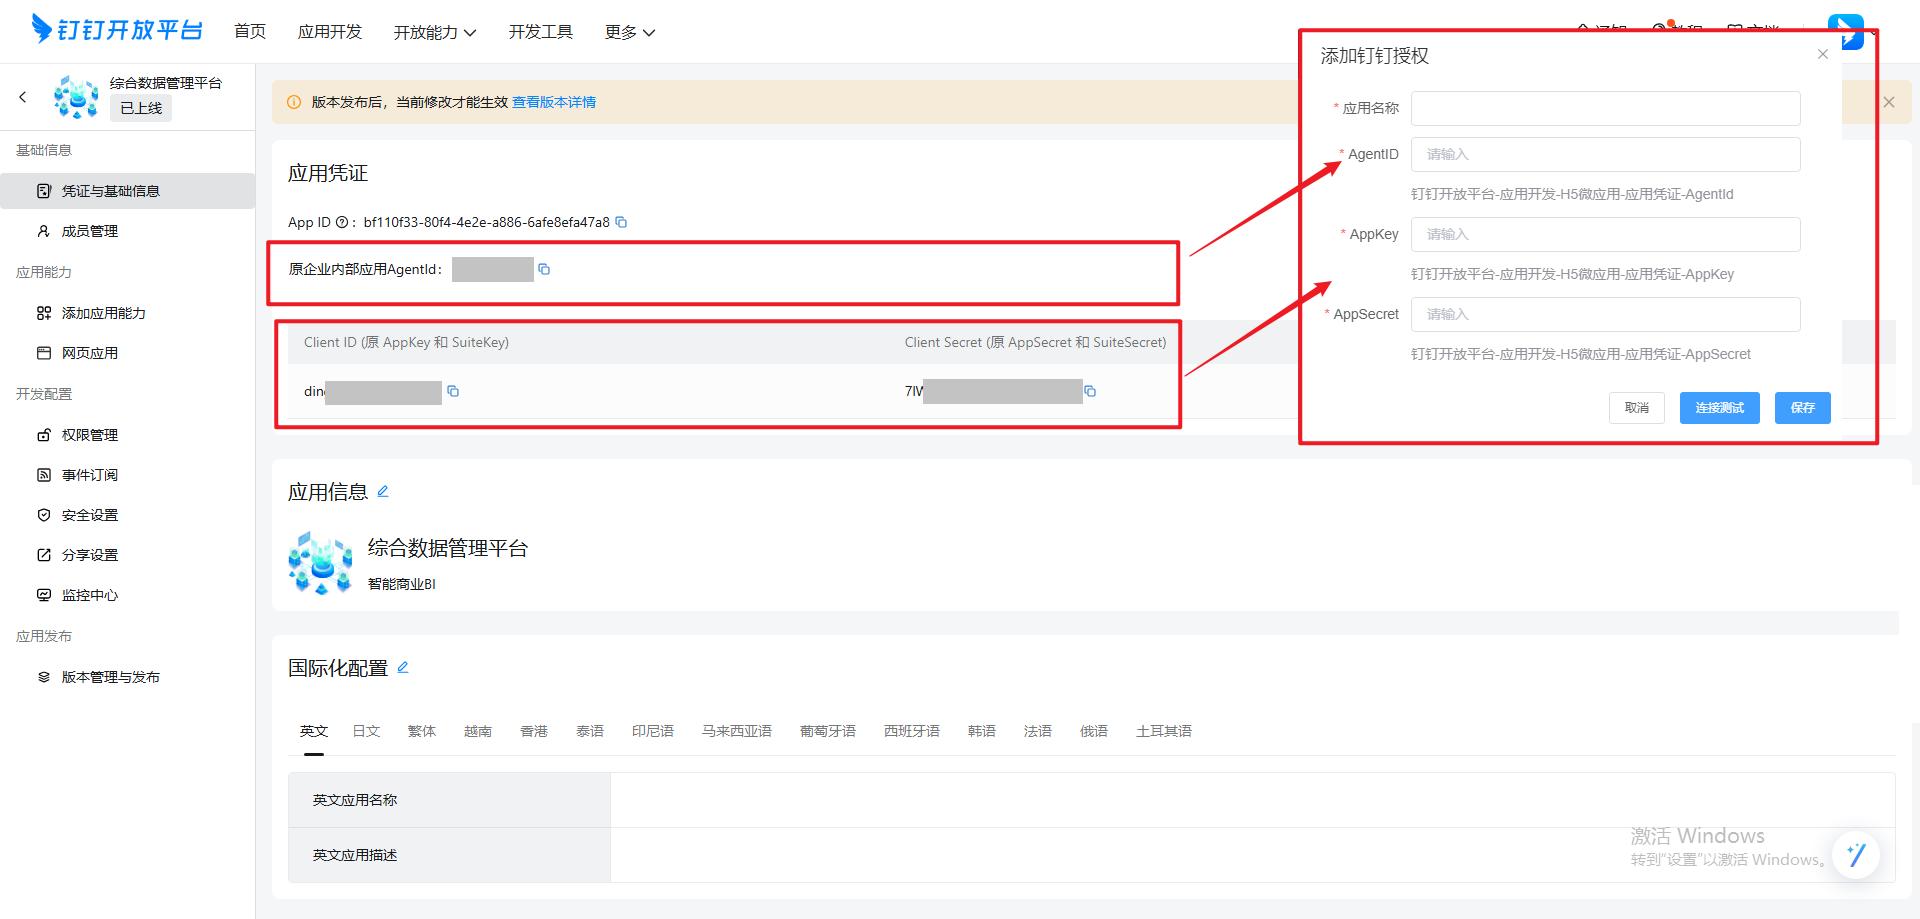Expand the 更多 dropdown menu
The width and height of the screenshot is (1920, 919).
(x=630, y=32)
